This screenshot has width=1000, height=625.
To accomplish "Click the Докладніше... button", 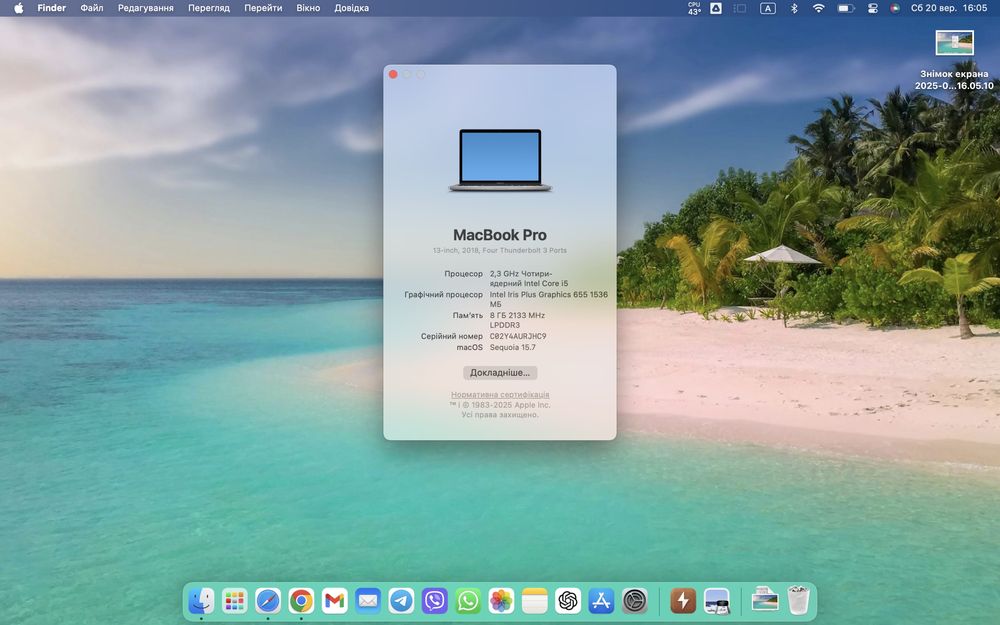I will [500, 372].
